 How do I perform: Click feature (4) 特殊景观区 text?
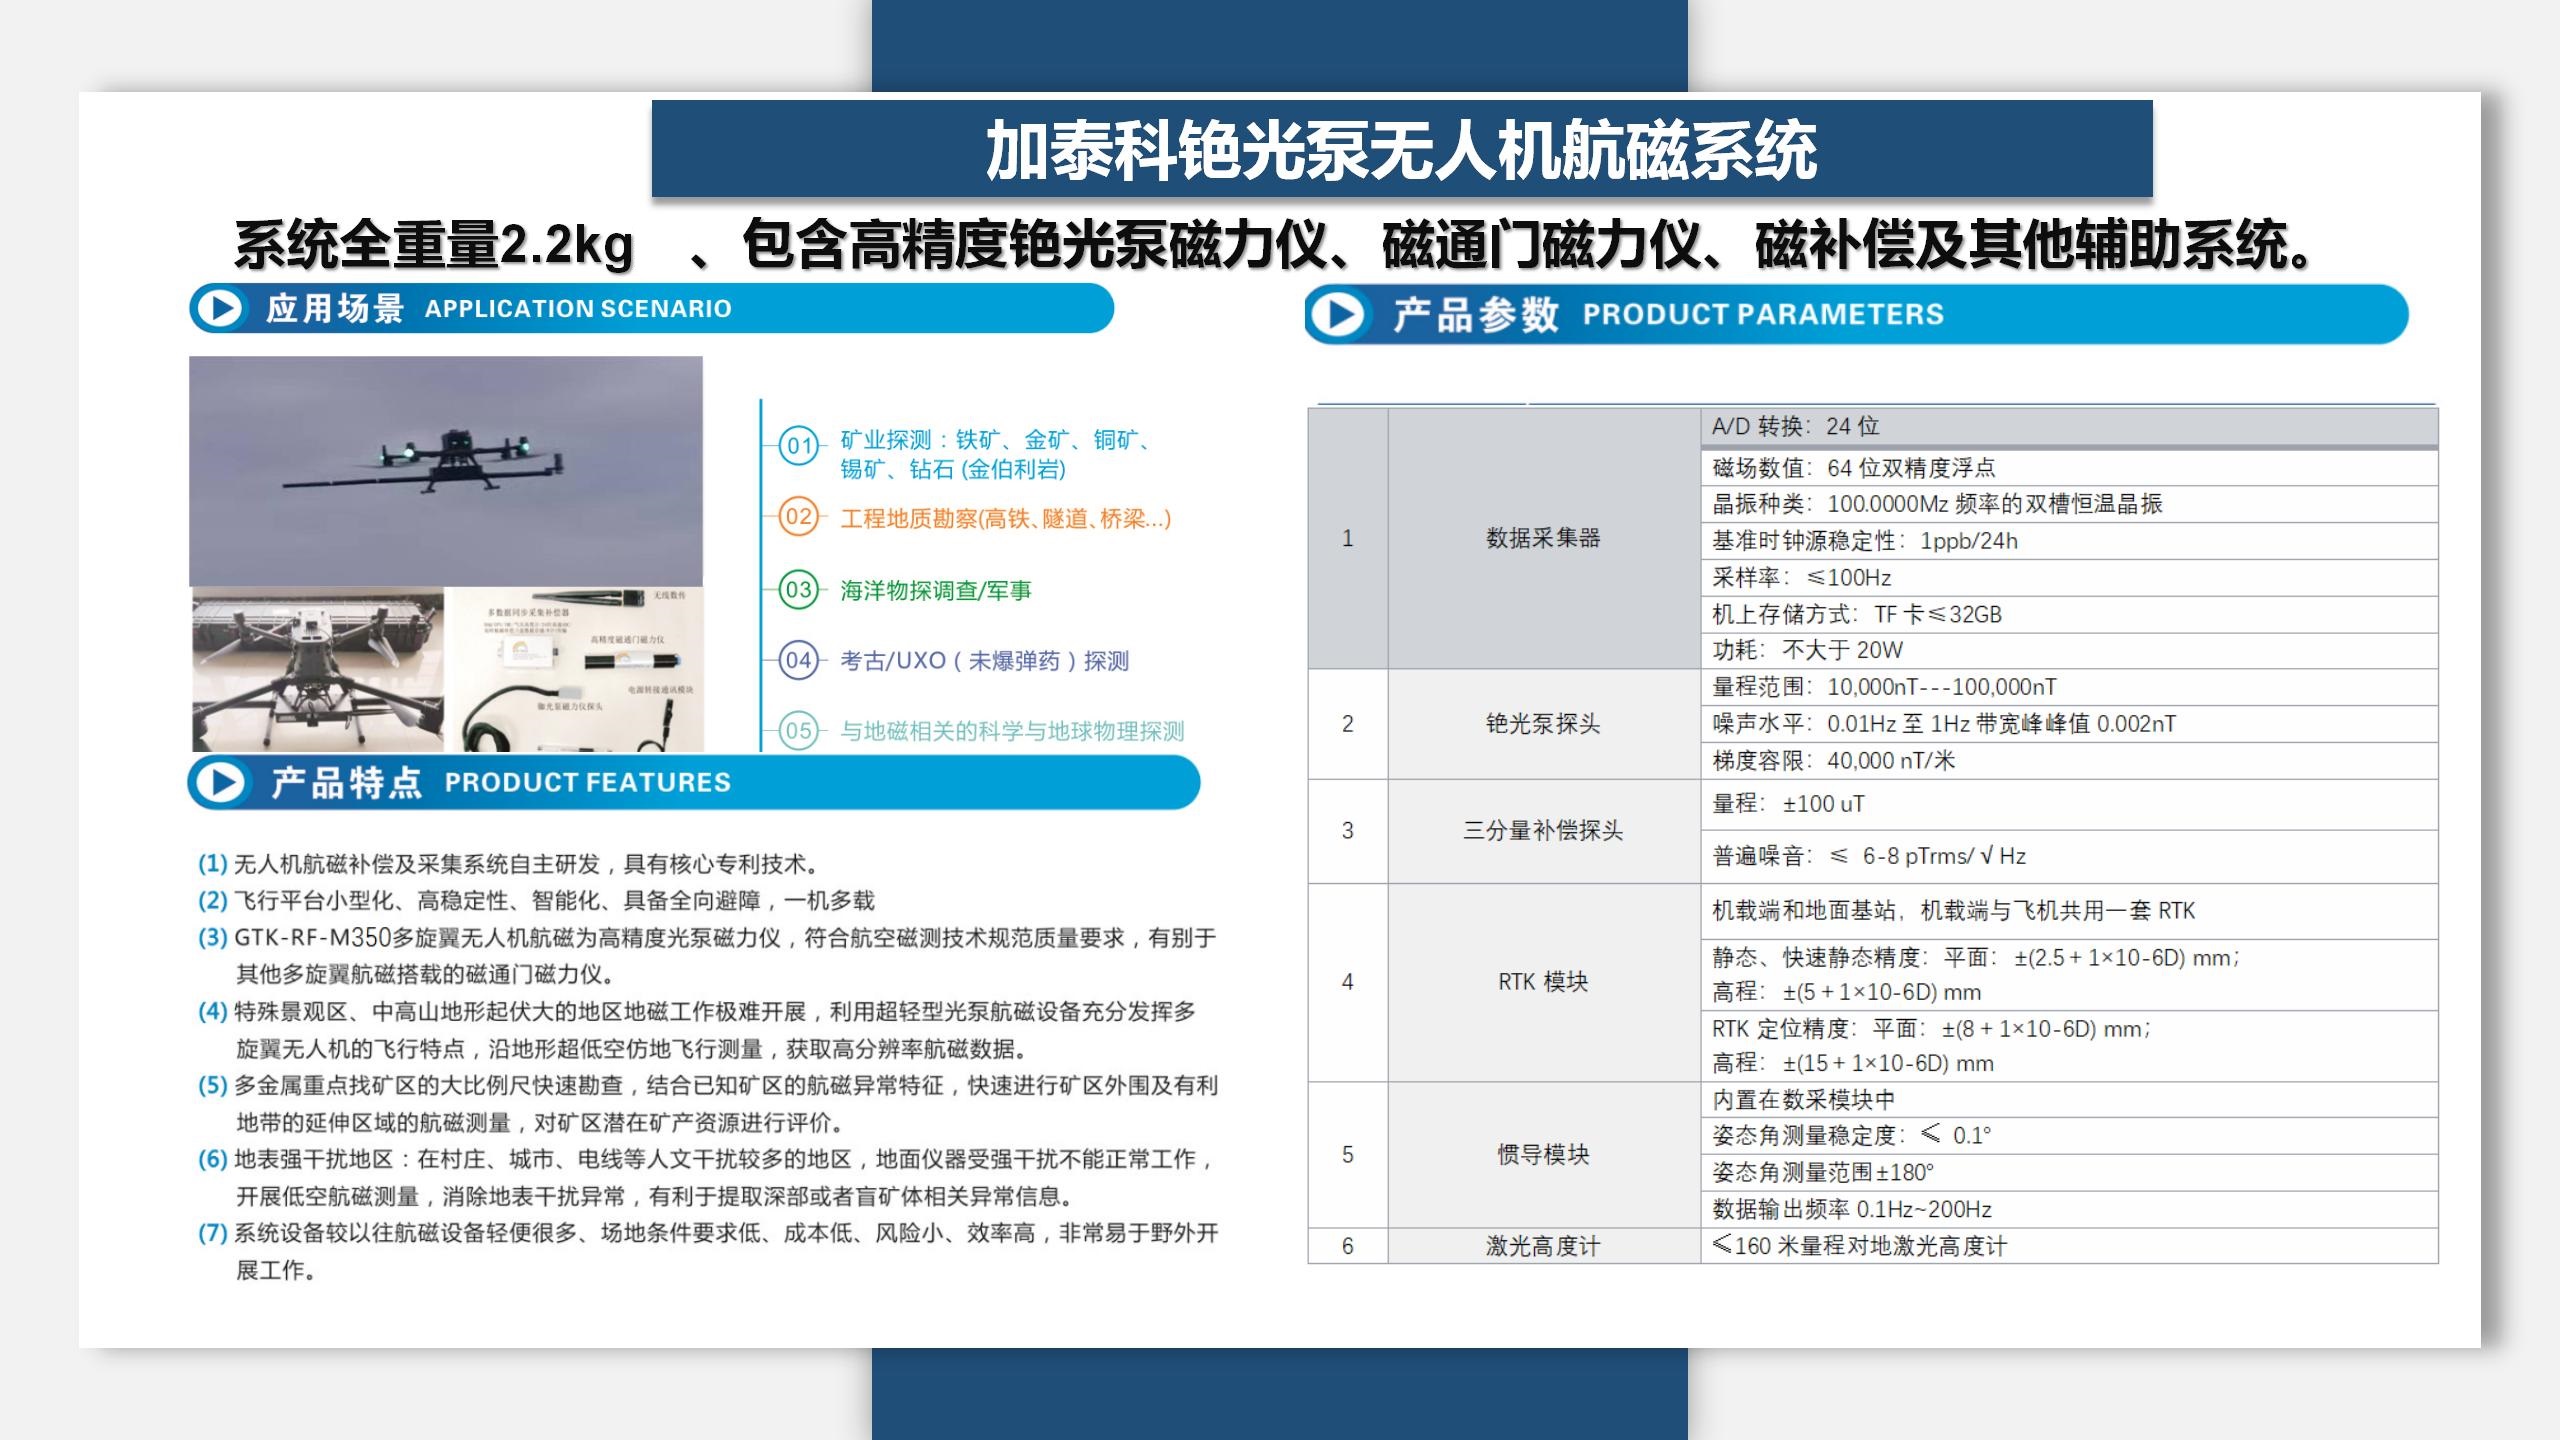[x=697, y=1030]
